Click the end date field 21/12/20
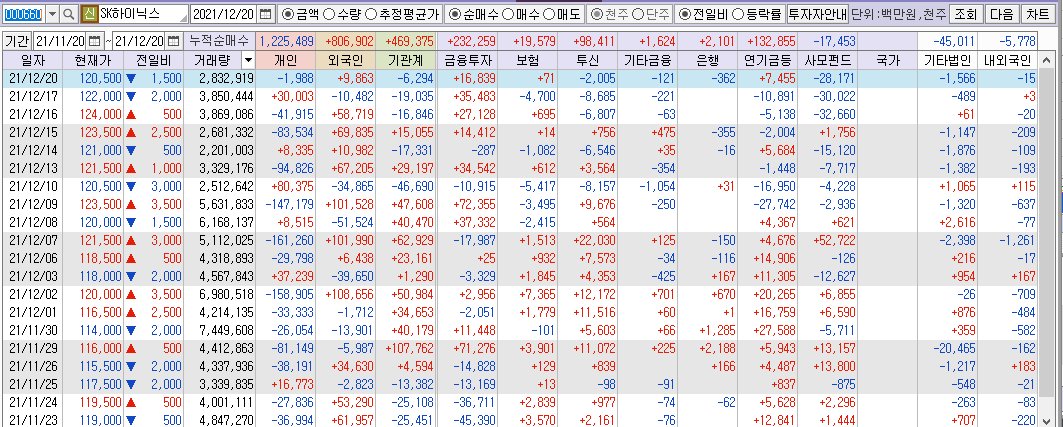Viewport: 1063px width, 427px height. pos(140,41)
